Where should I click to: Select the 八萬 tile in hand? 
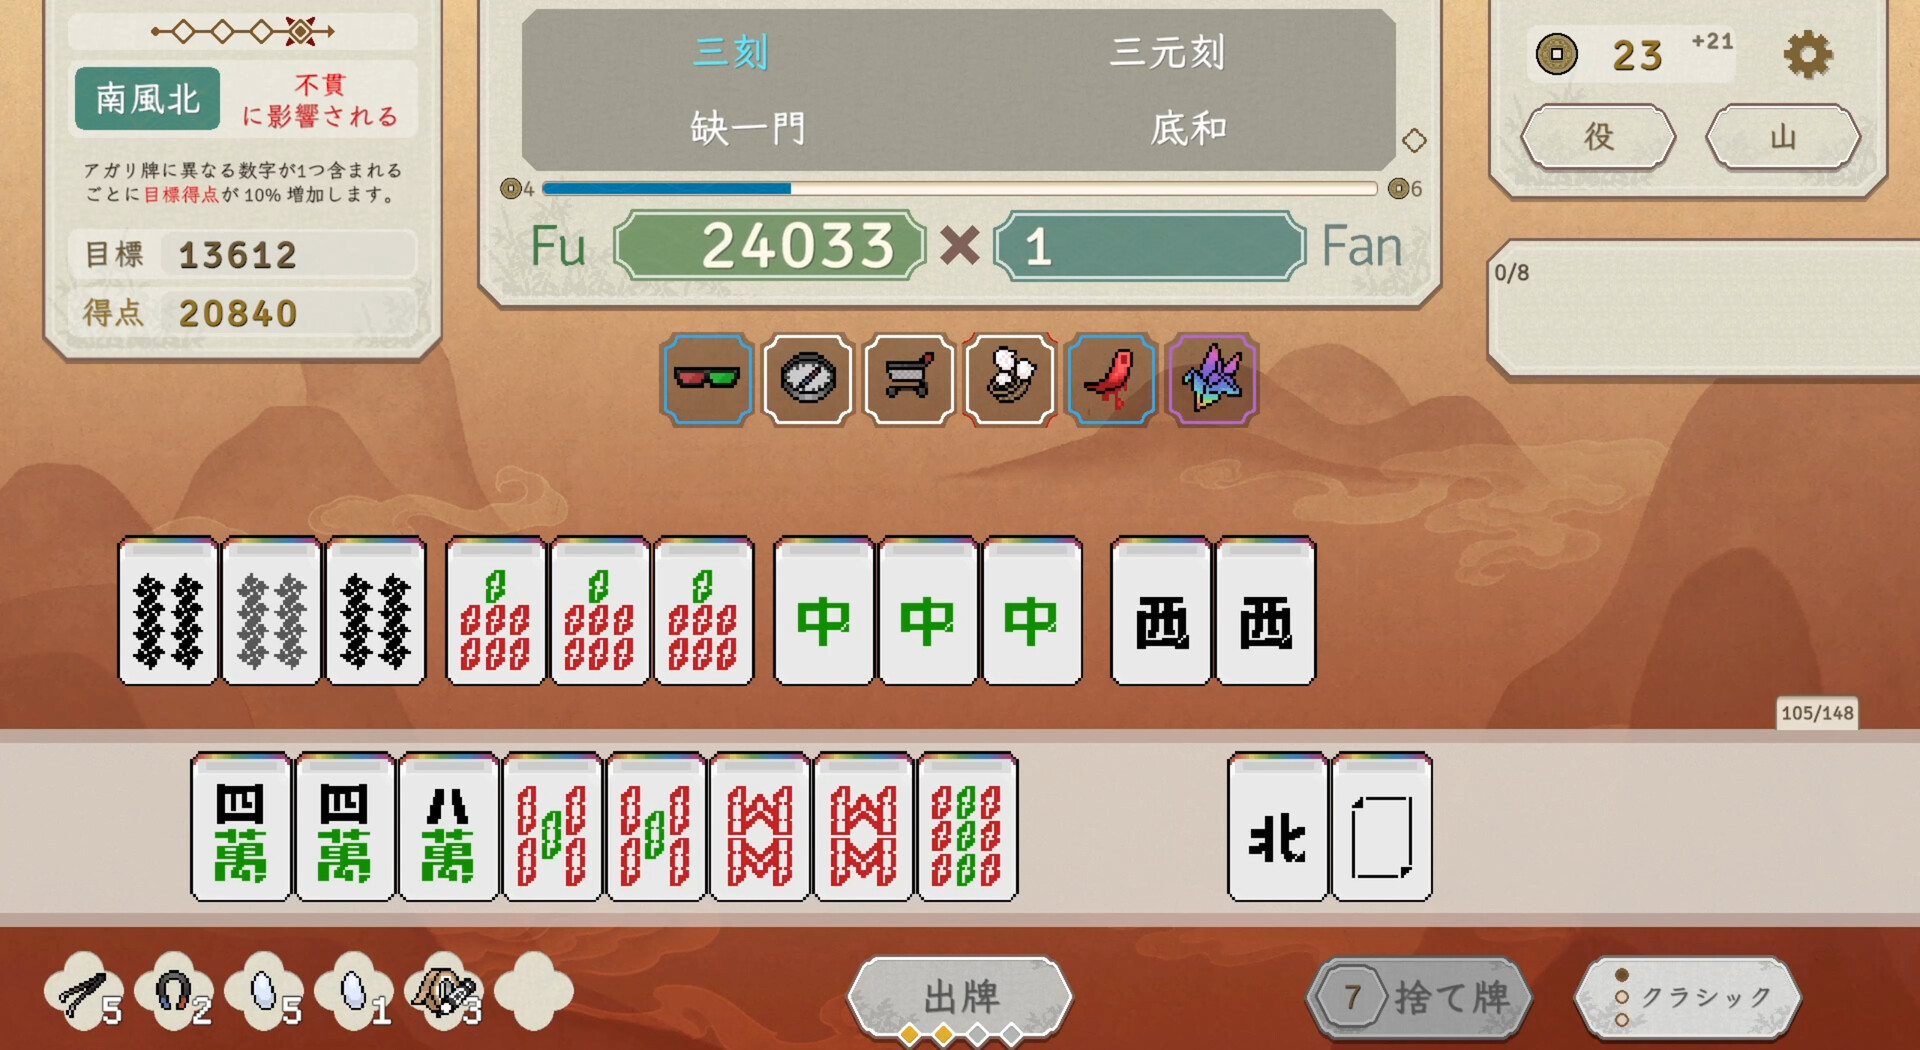pos(448,828)
